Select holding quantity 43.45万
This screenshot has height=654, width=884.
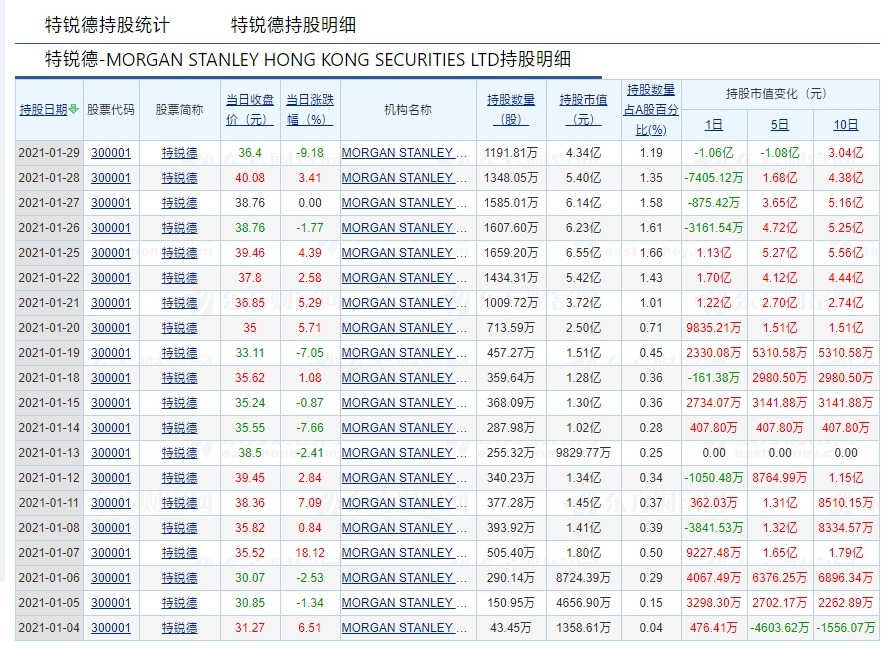click(x=511, y=628)
